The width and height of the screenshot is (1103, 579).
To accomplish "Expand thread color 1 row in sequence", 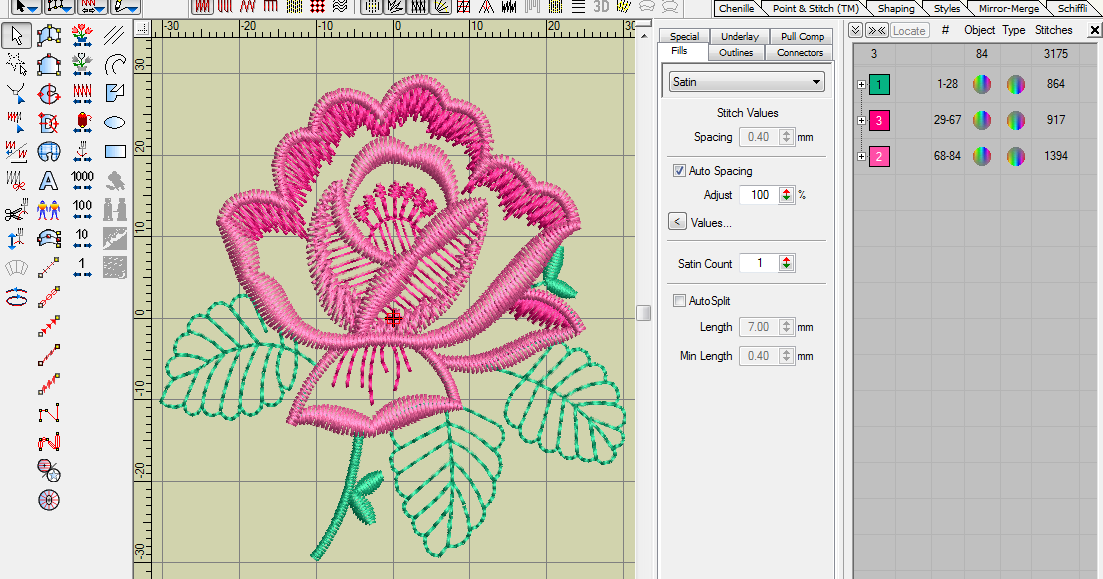I will (x=861, y=84).
